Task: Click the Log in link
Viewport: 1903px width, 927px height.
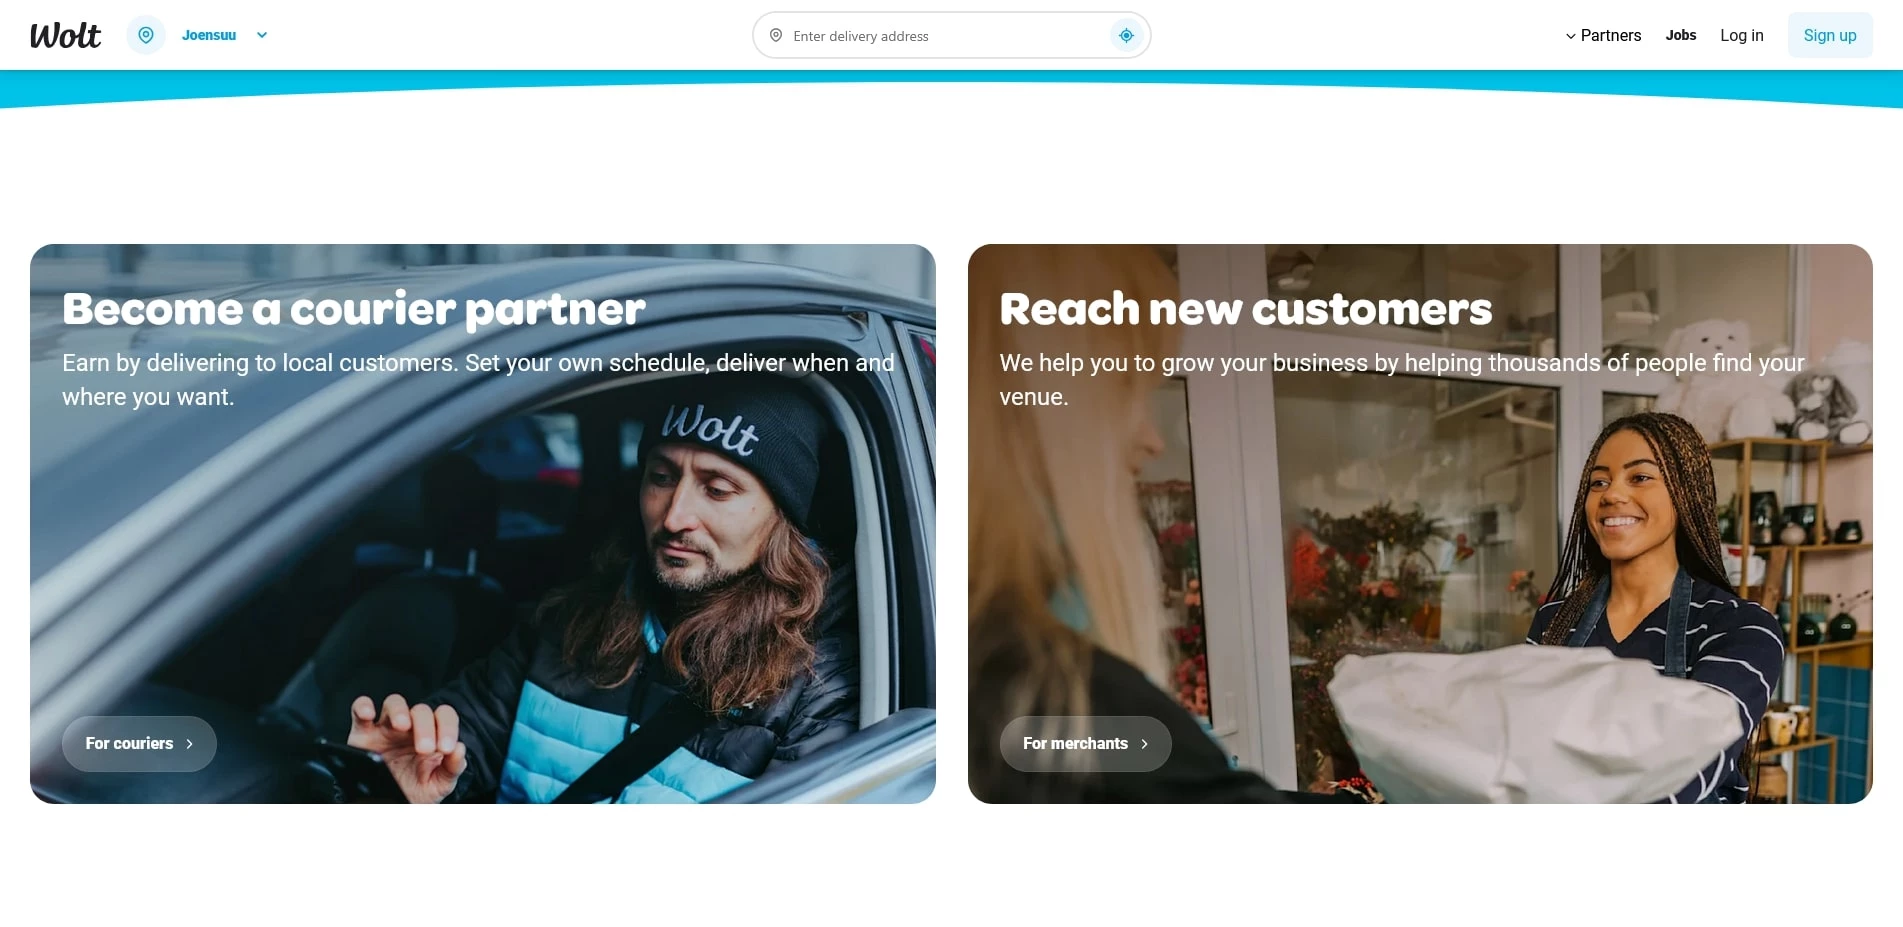Action: [x=1741, y=35]
